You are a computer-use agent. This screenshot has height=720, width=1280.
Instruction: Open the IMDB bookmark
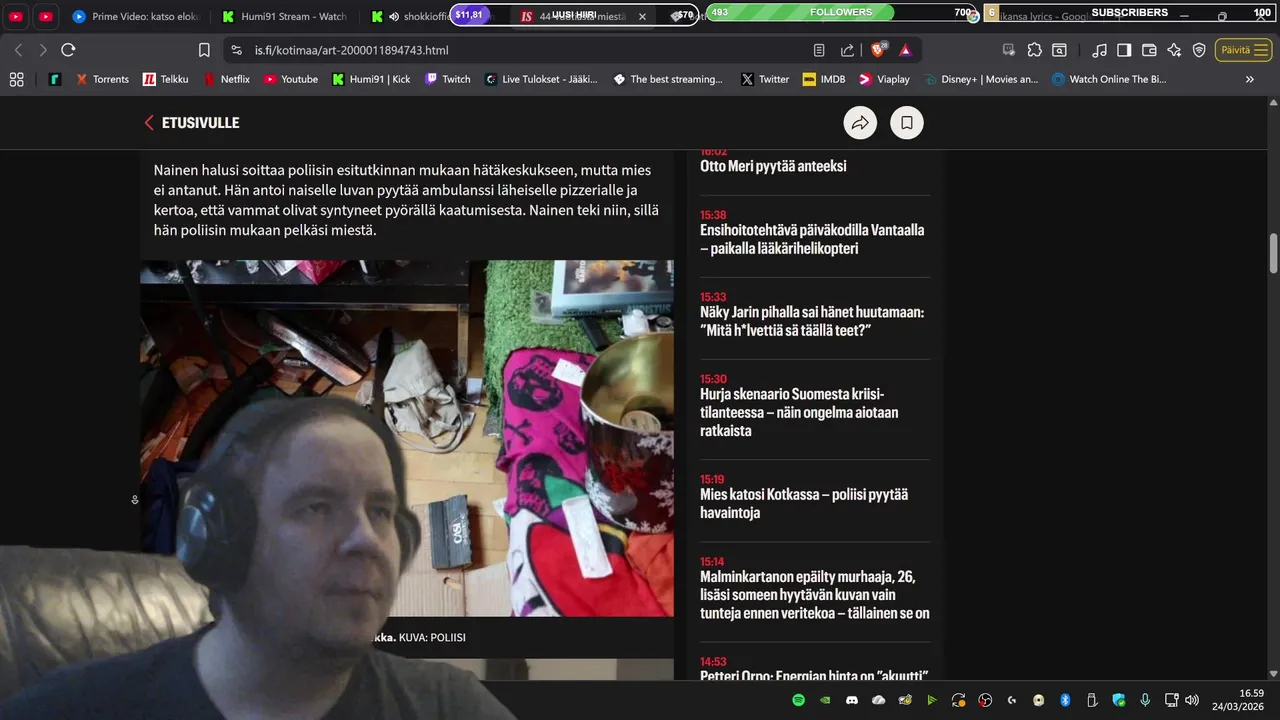tap(824, 79)
